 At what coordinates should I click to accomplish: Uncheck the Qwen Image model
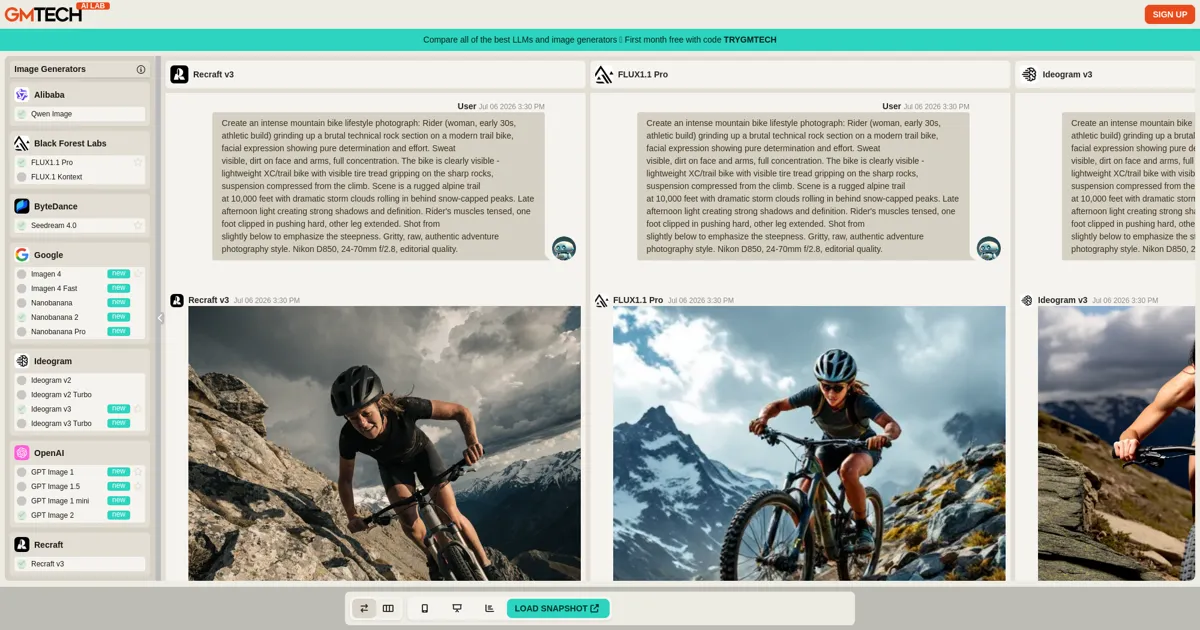click(x=22, y=114)
